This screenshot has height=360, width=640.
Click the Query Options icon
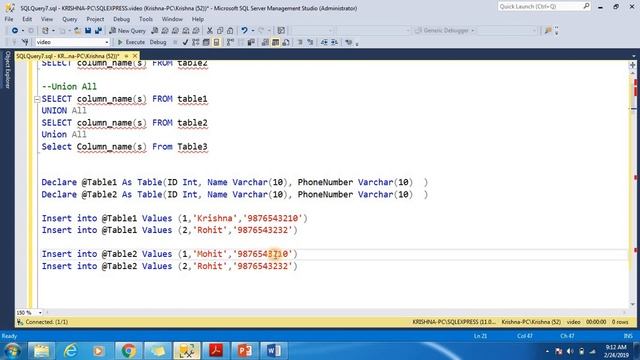pyautogui.click(x=206, y=42)
